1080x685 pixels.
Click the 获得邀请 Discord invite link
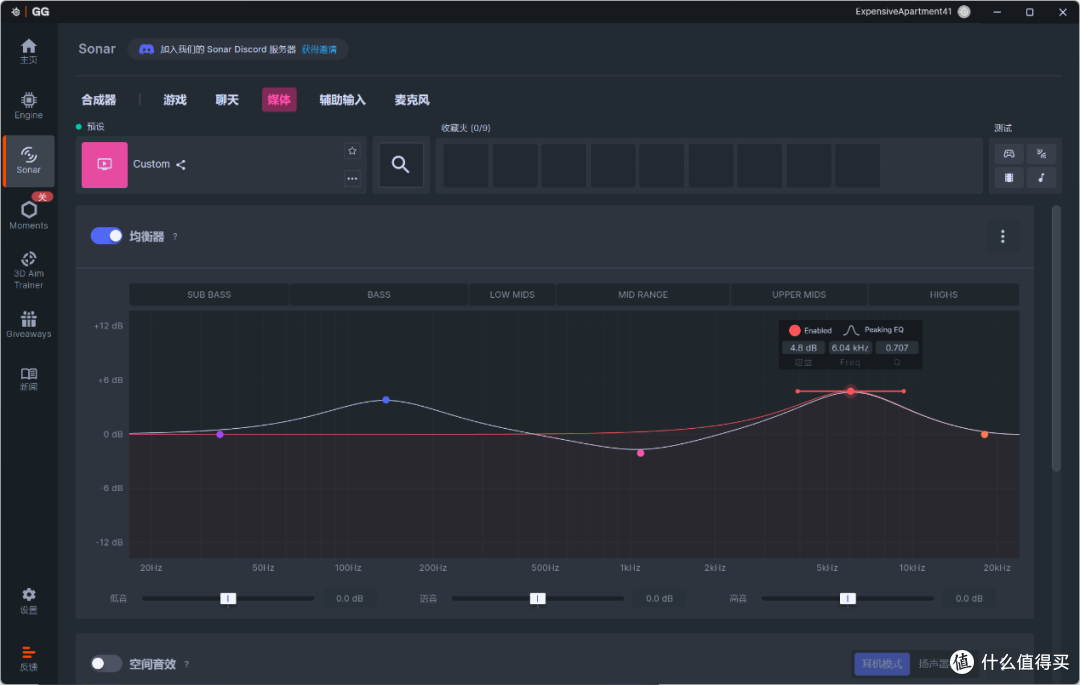click(319, 50)
